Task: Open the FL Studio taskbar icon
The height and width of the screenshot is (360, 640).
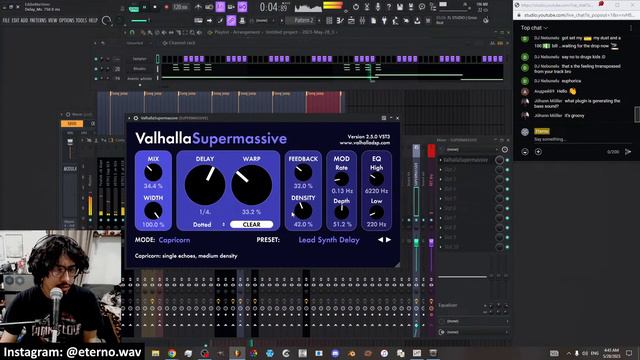Action: coord(237,353)
